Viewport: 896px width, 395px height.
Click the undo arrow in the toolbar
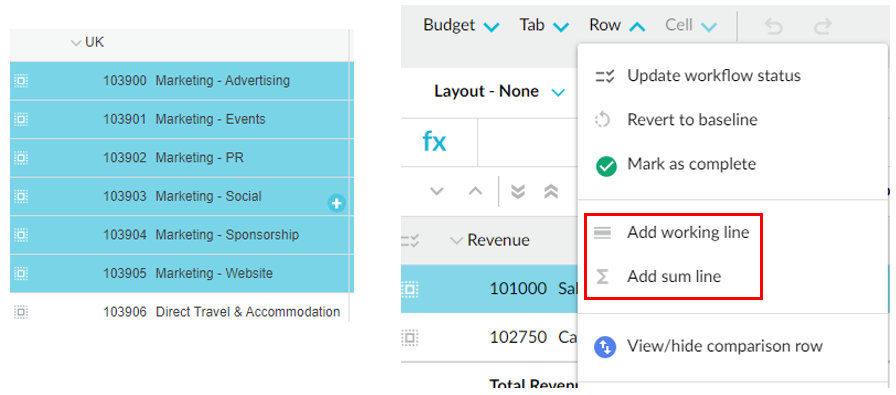pos(774,27)
